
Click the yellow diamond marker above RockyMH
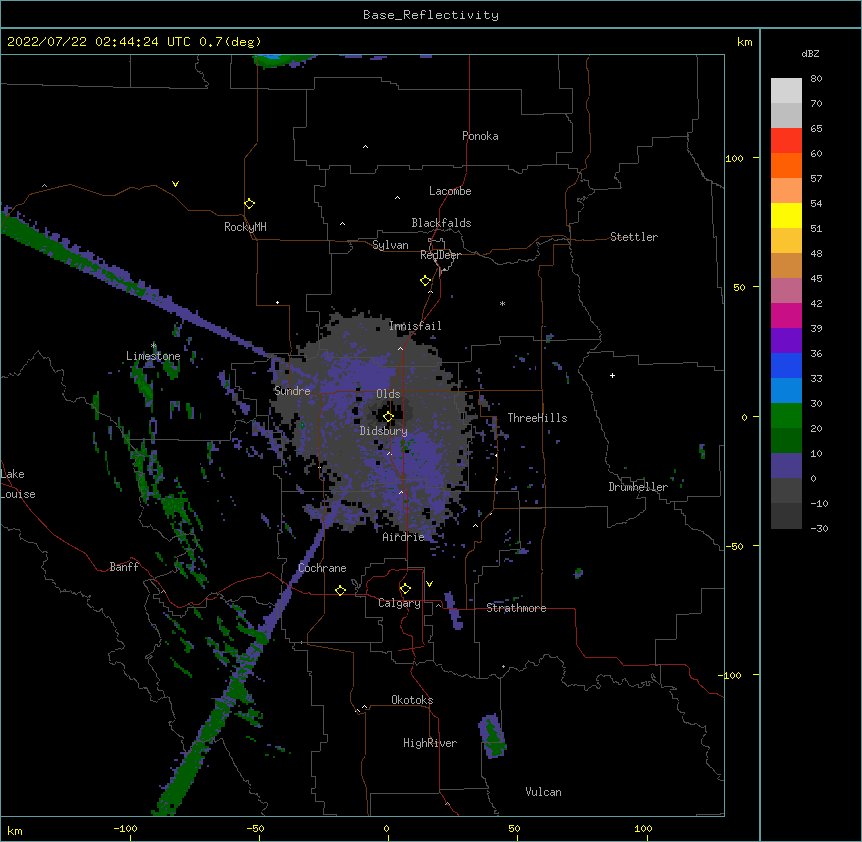(249, 204)
